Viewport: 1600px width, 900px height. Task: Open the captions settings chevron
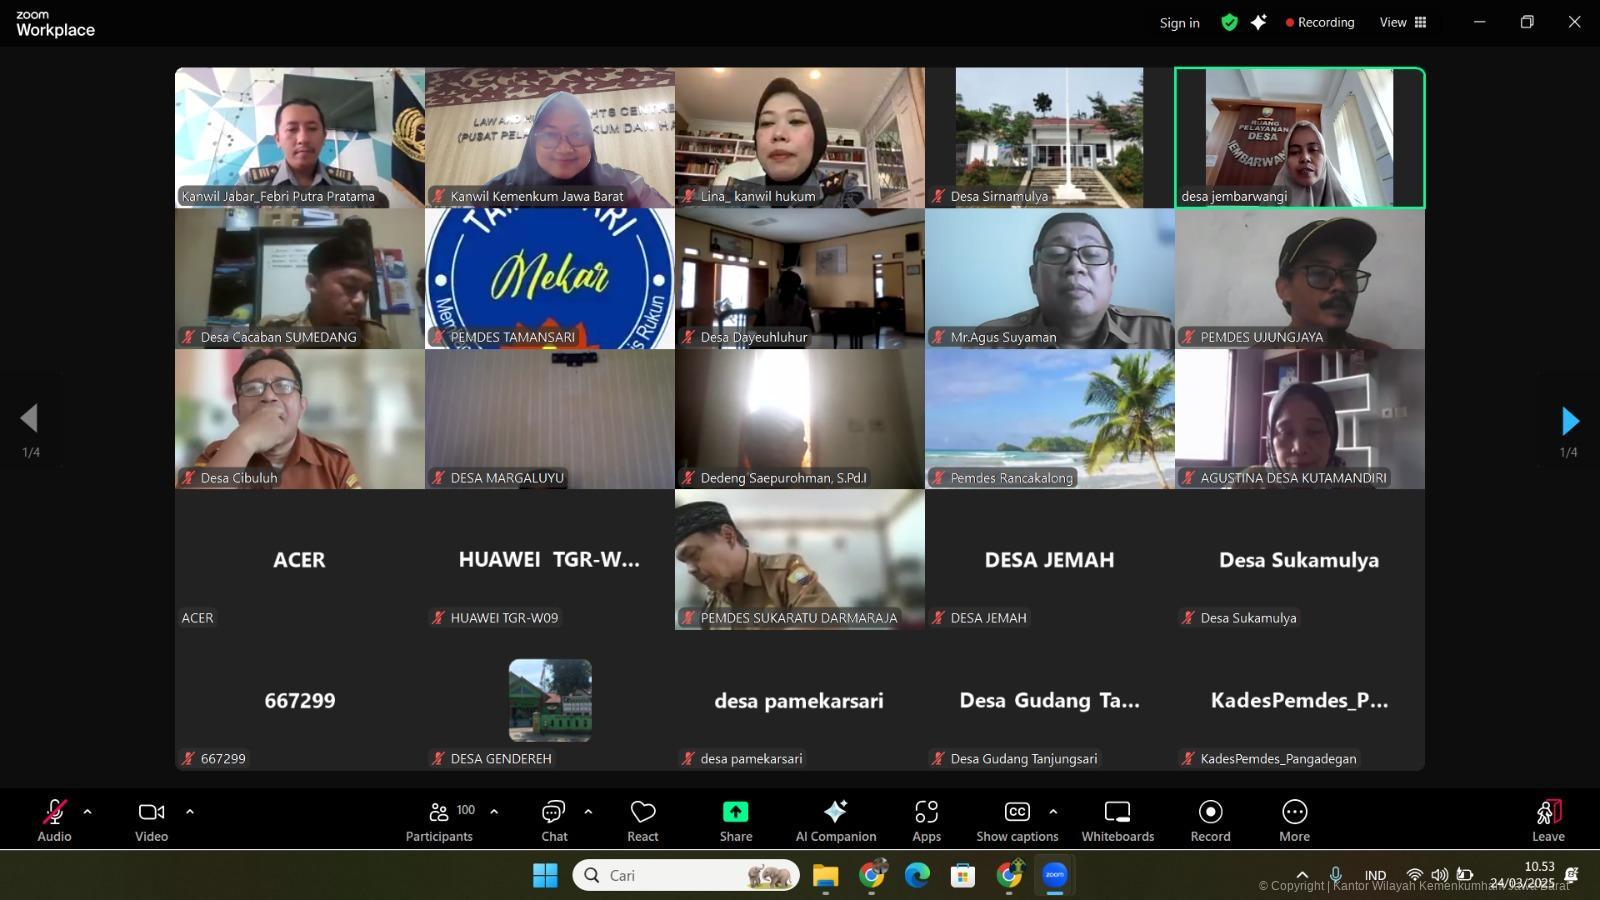click(x=1053, y=811)
